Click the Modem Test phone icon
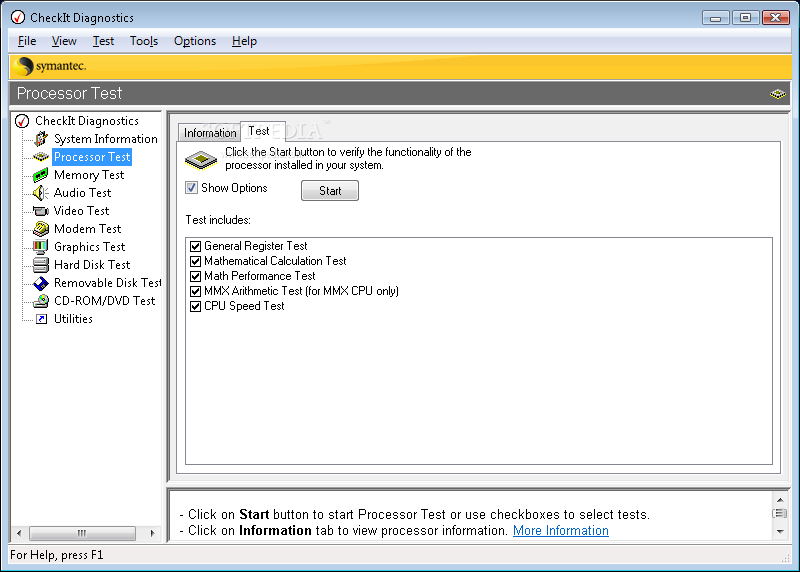Screen dimensions: 800x572 (x=41, y=229)
